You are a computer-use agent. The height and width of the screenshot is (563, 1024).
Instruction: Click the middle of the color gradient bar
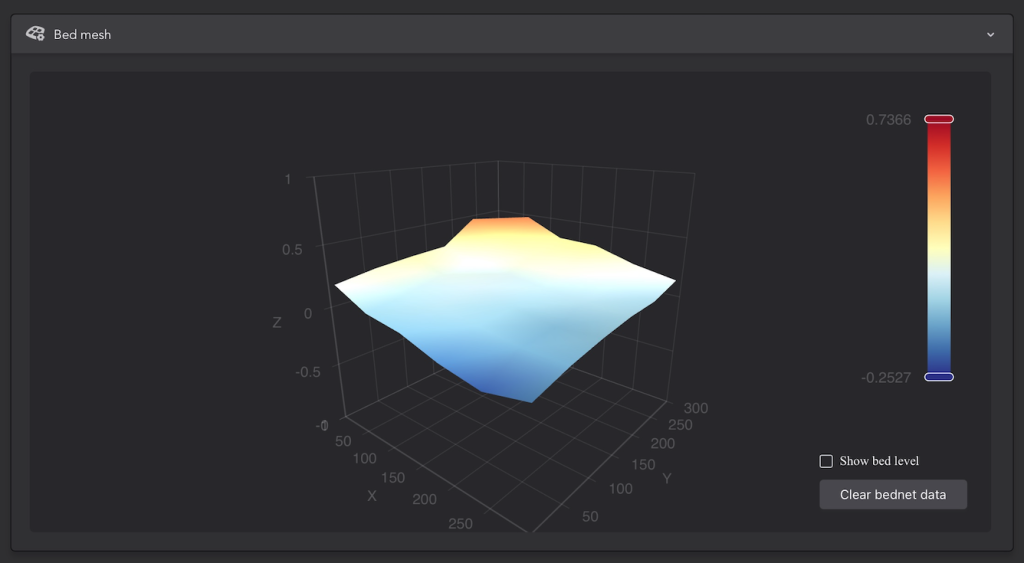939,248
